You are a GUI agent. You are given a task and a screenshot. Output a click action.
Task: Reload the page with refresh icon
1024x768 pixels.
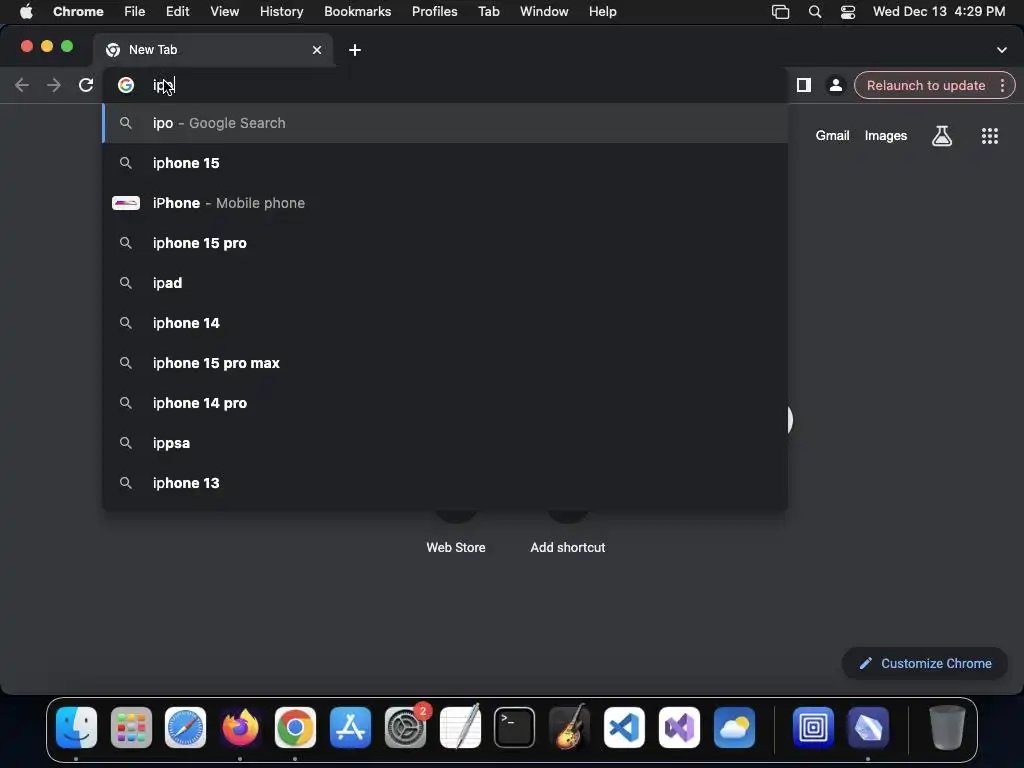coord(86,86)
